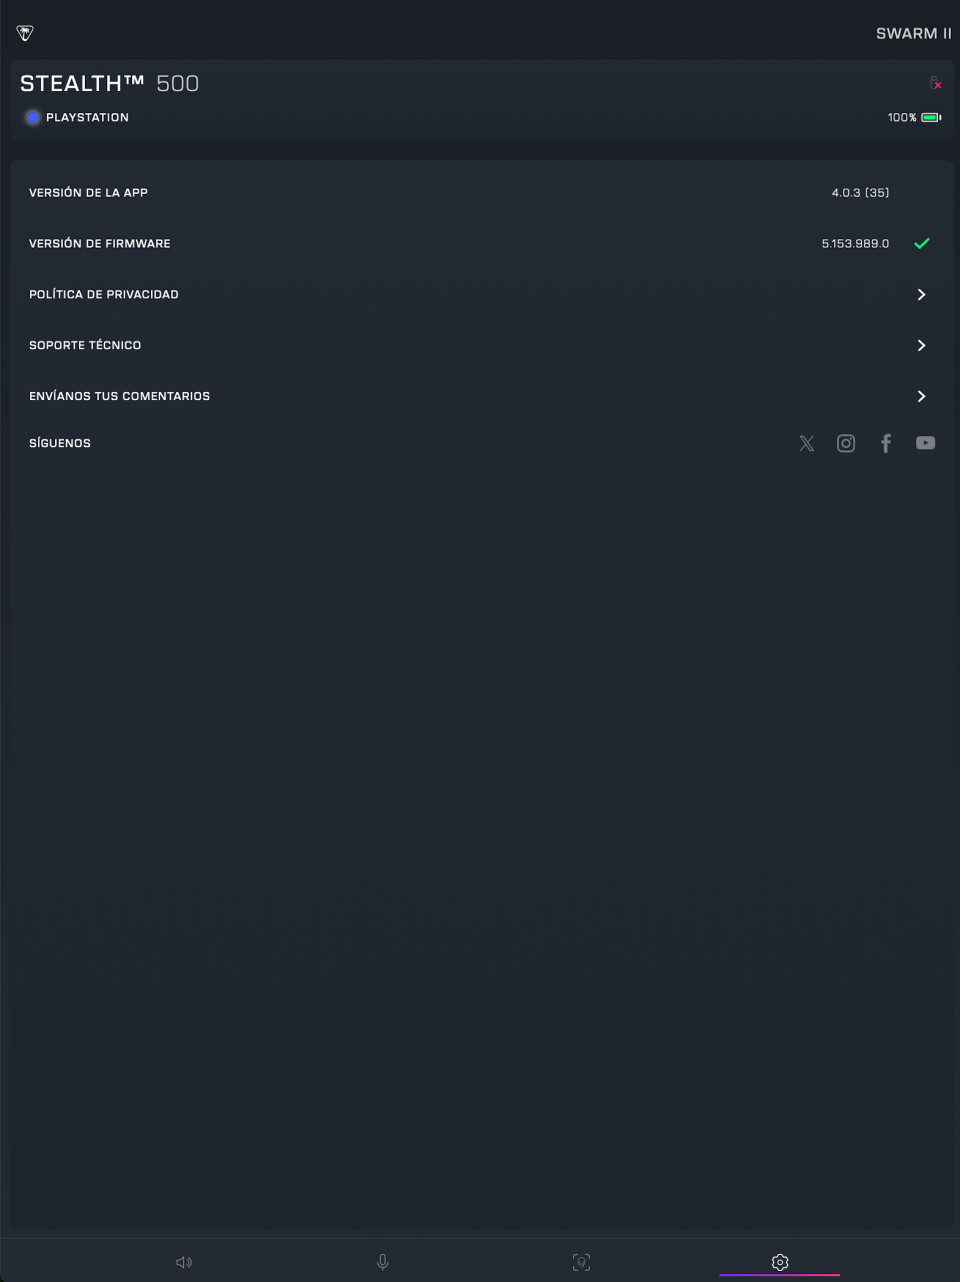The image size is (960, 1282).
Task: Open the Instagram social link
Action: tap(846, 443)
